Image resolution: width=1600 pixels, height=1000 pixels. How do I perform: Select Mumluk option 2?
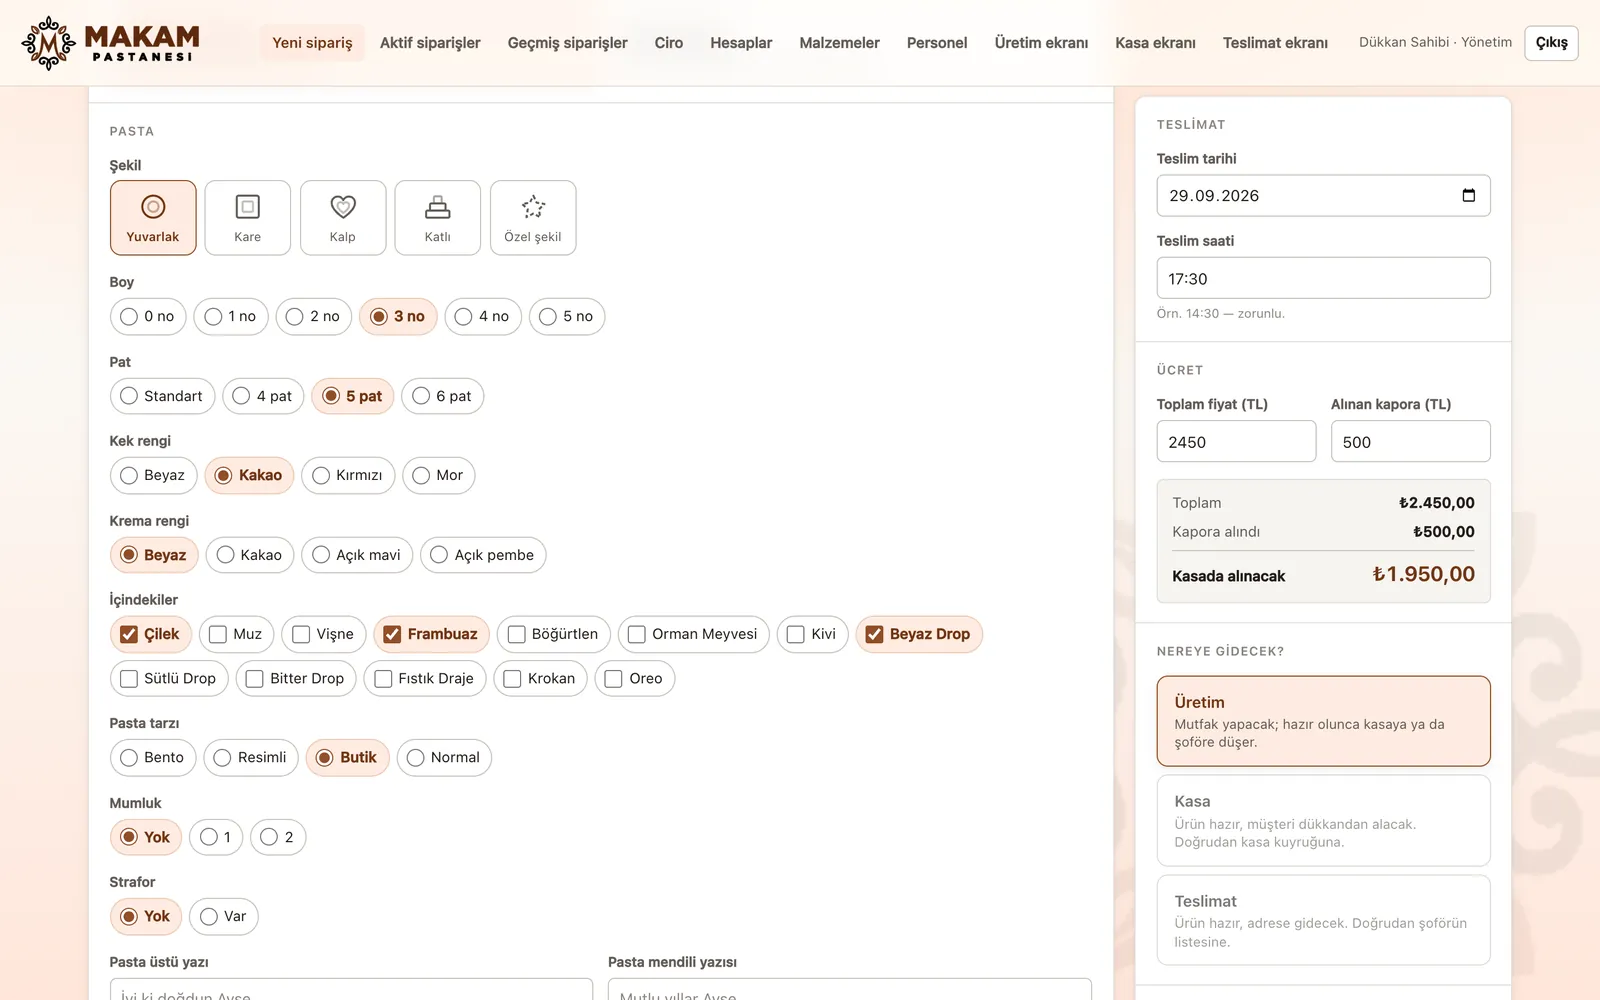click(278, 837)
